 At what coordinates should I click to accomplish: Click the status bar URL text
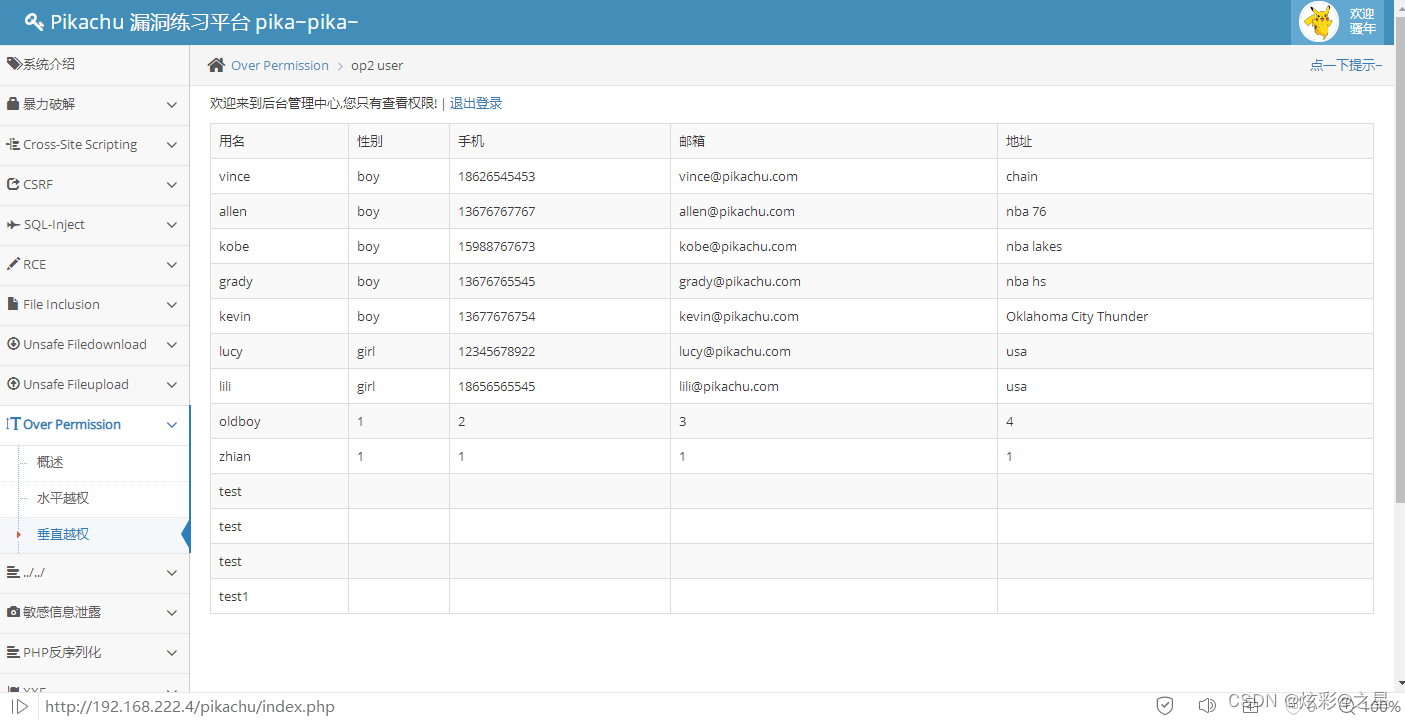pos(190,706)
